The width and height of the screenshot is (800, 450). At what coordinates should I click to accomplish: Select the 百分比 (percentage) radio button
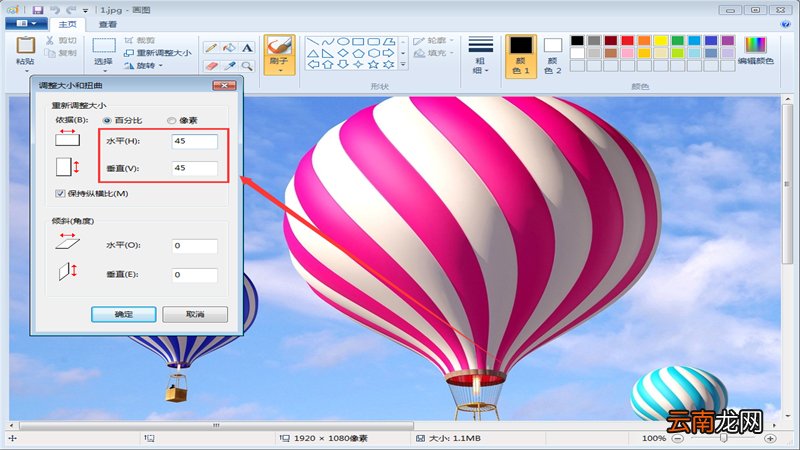click(108, 120)
